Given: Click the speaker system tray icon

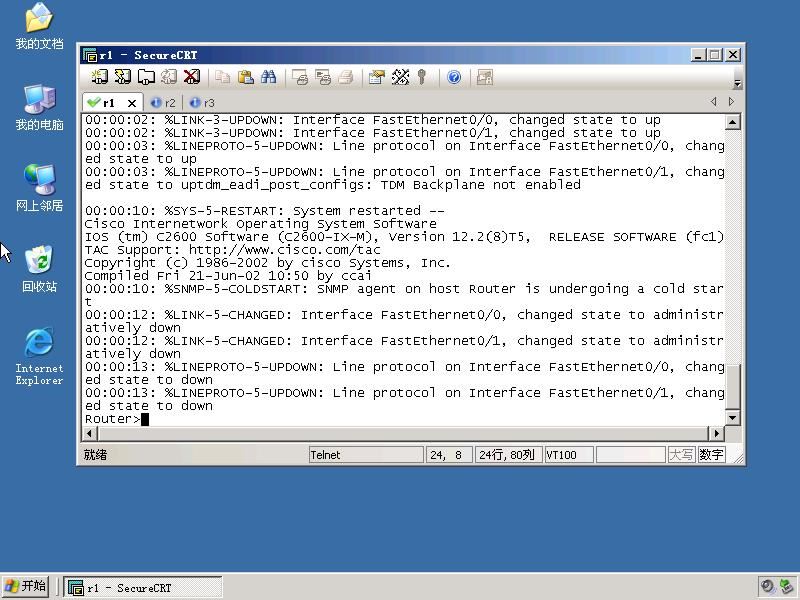Looking at the screenshot, I should [767, 587].
